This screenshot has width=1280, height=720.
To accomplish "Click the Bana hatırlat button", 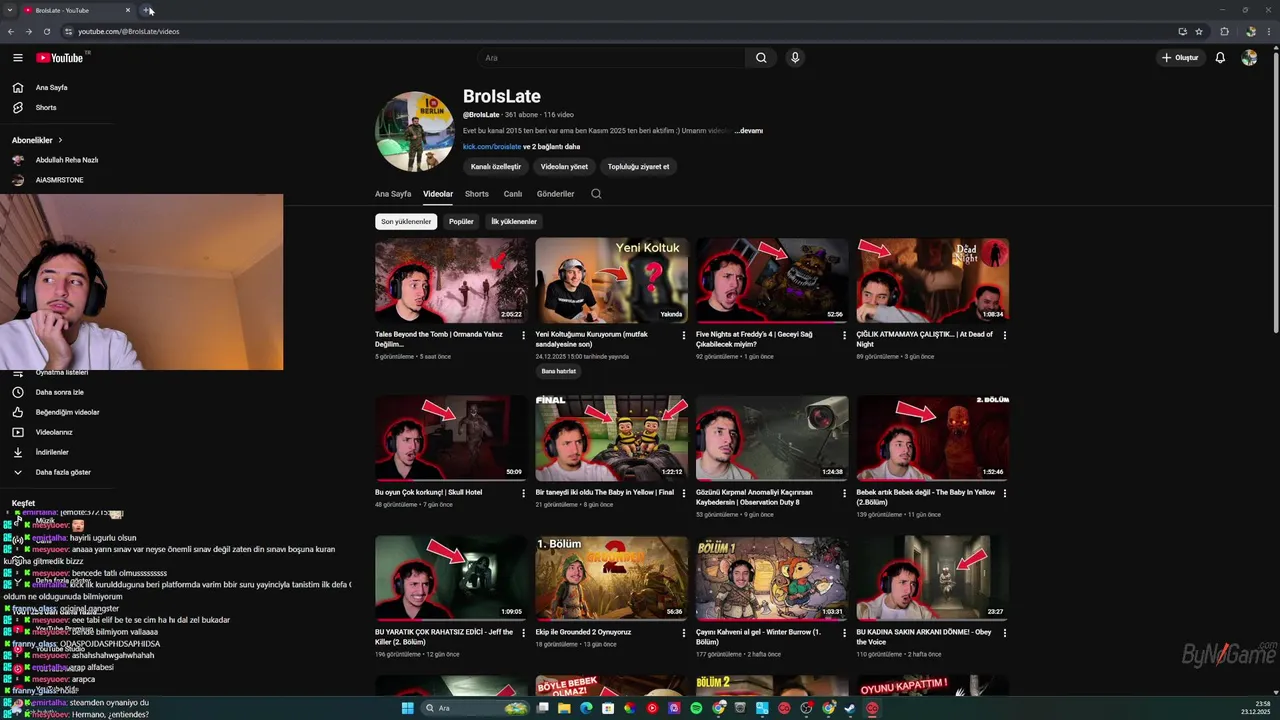I will [x=559, y=371].
